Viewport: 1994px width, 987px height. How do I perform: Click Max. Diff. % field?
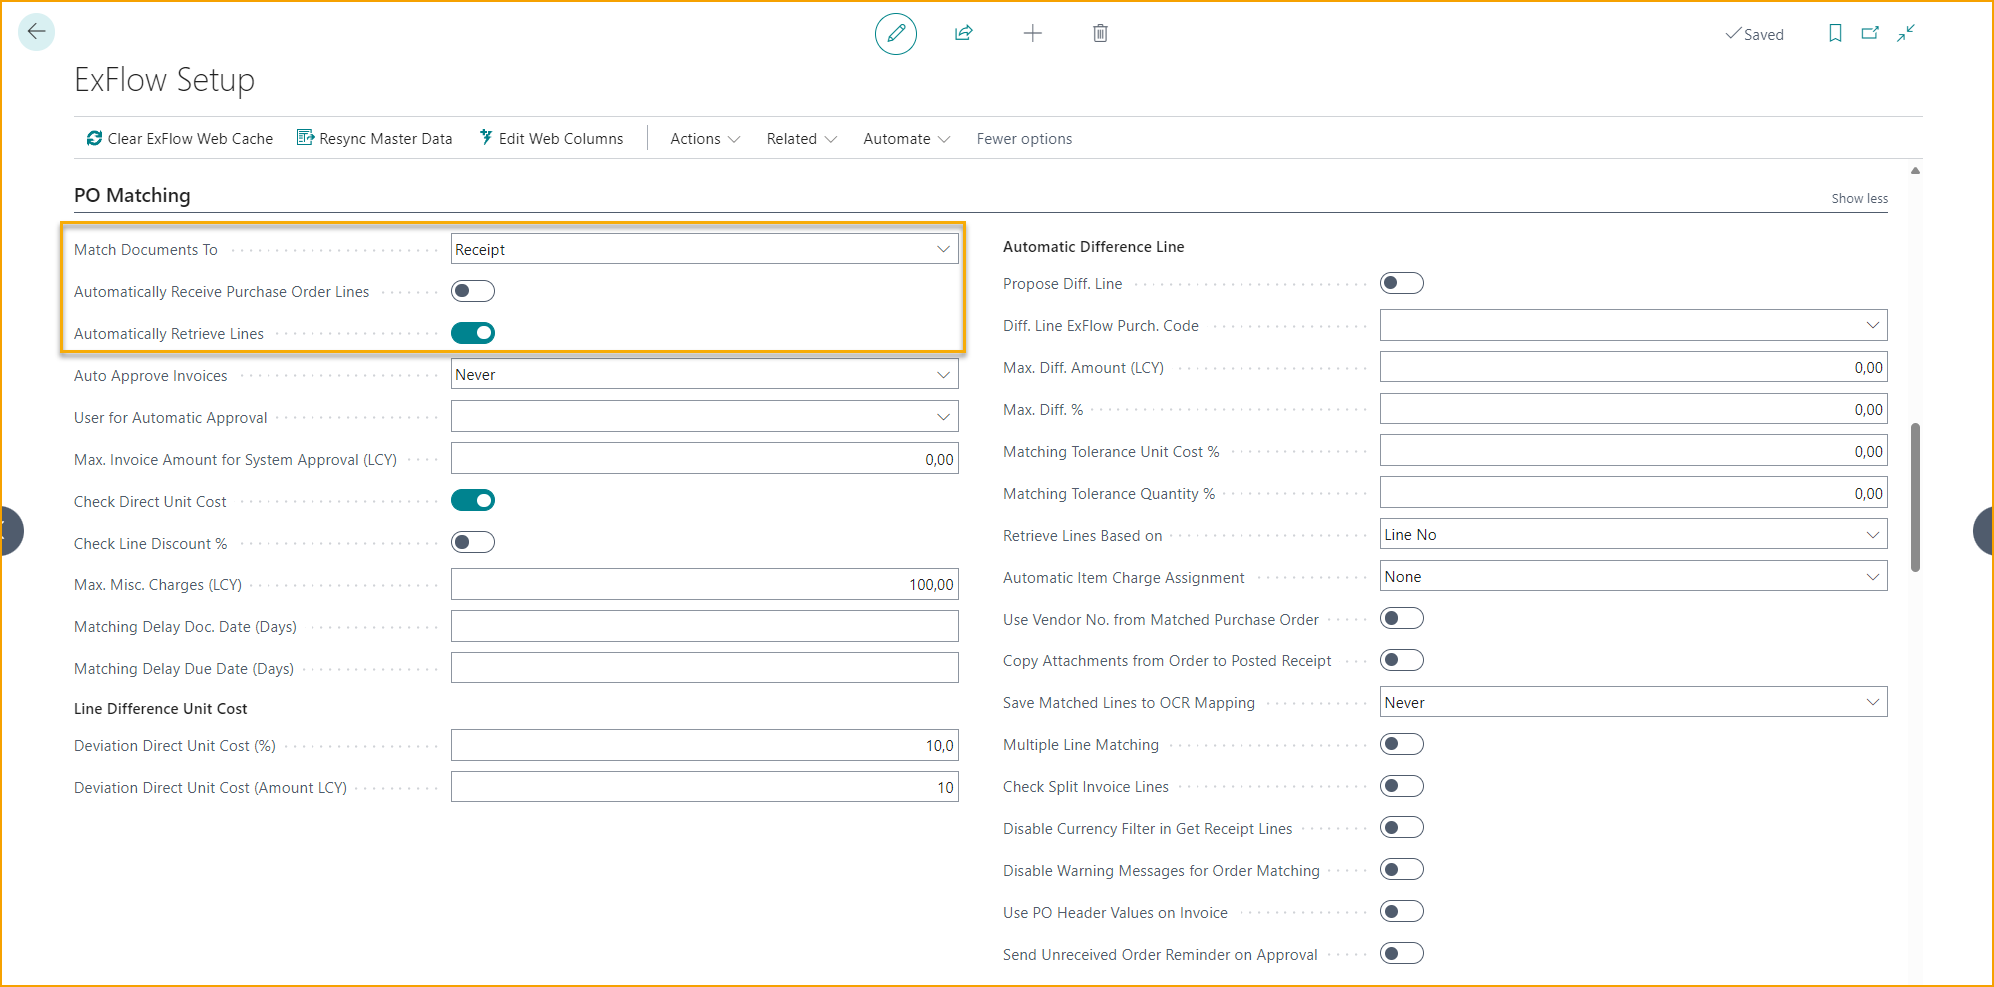tap(1633, 409)
